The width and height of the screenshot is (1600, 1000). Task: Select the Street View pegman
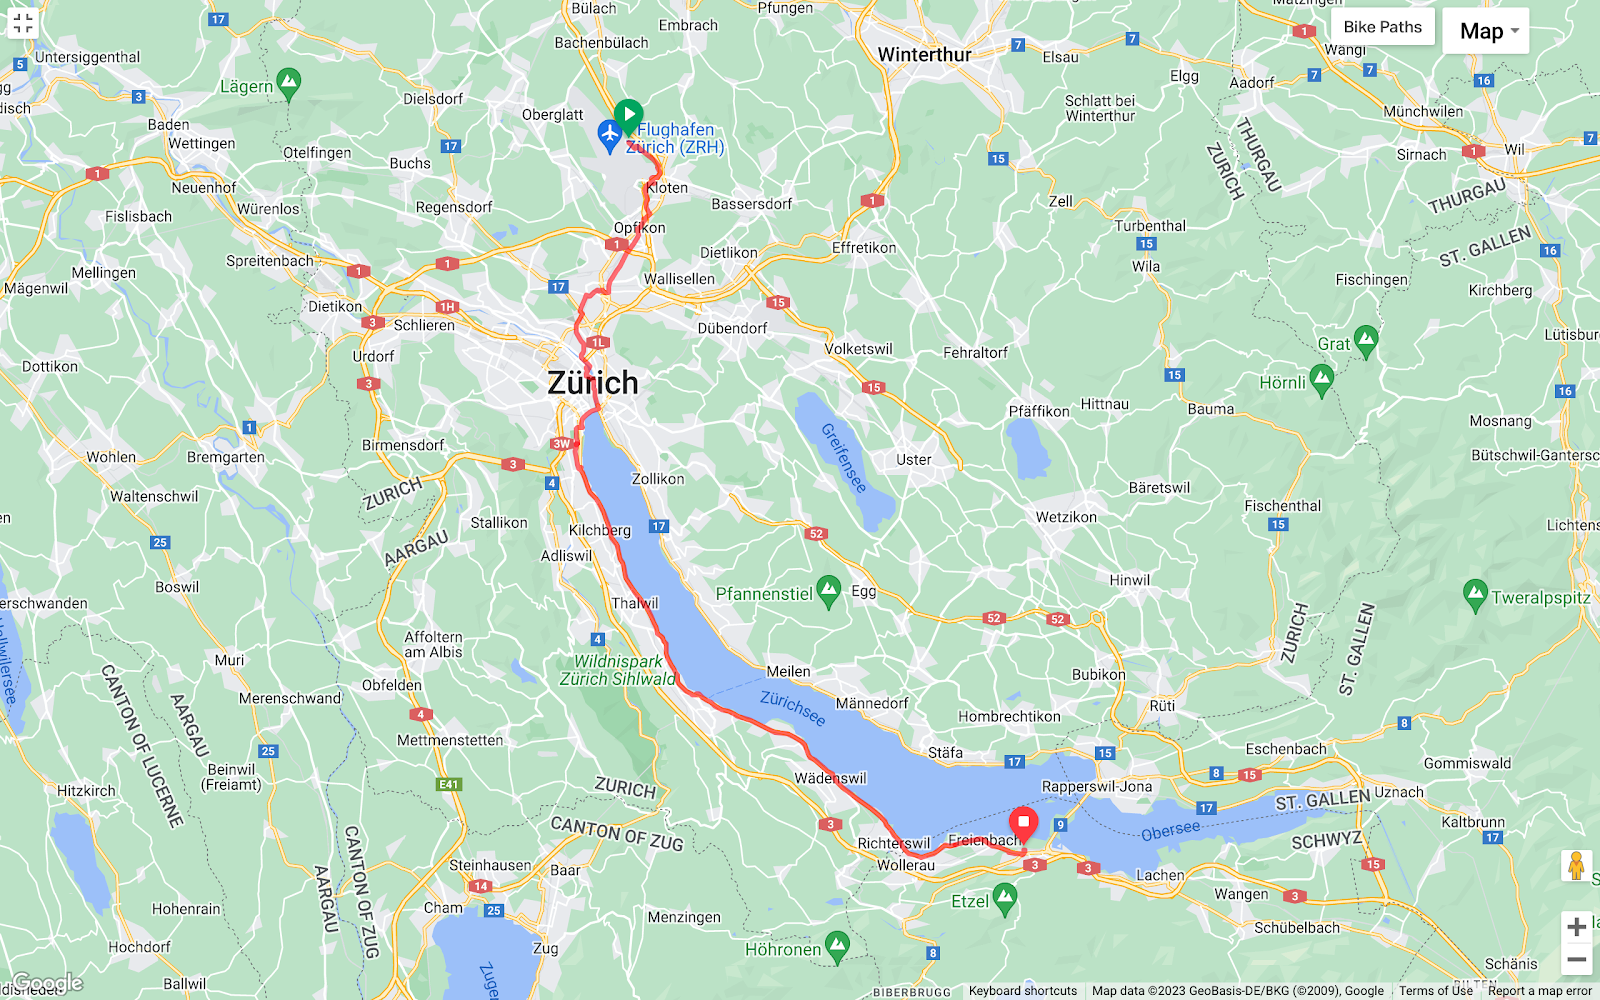tap(1576, 866)
